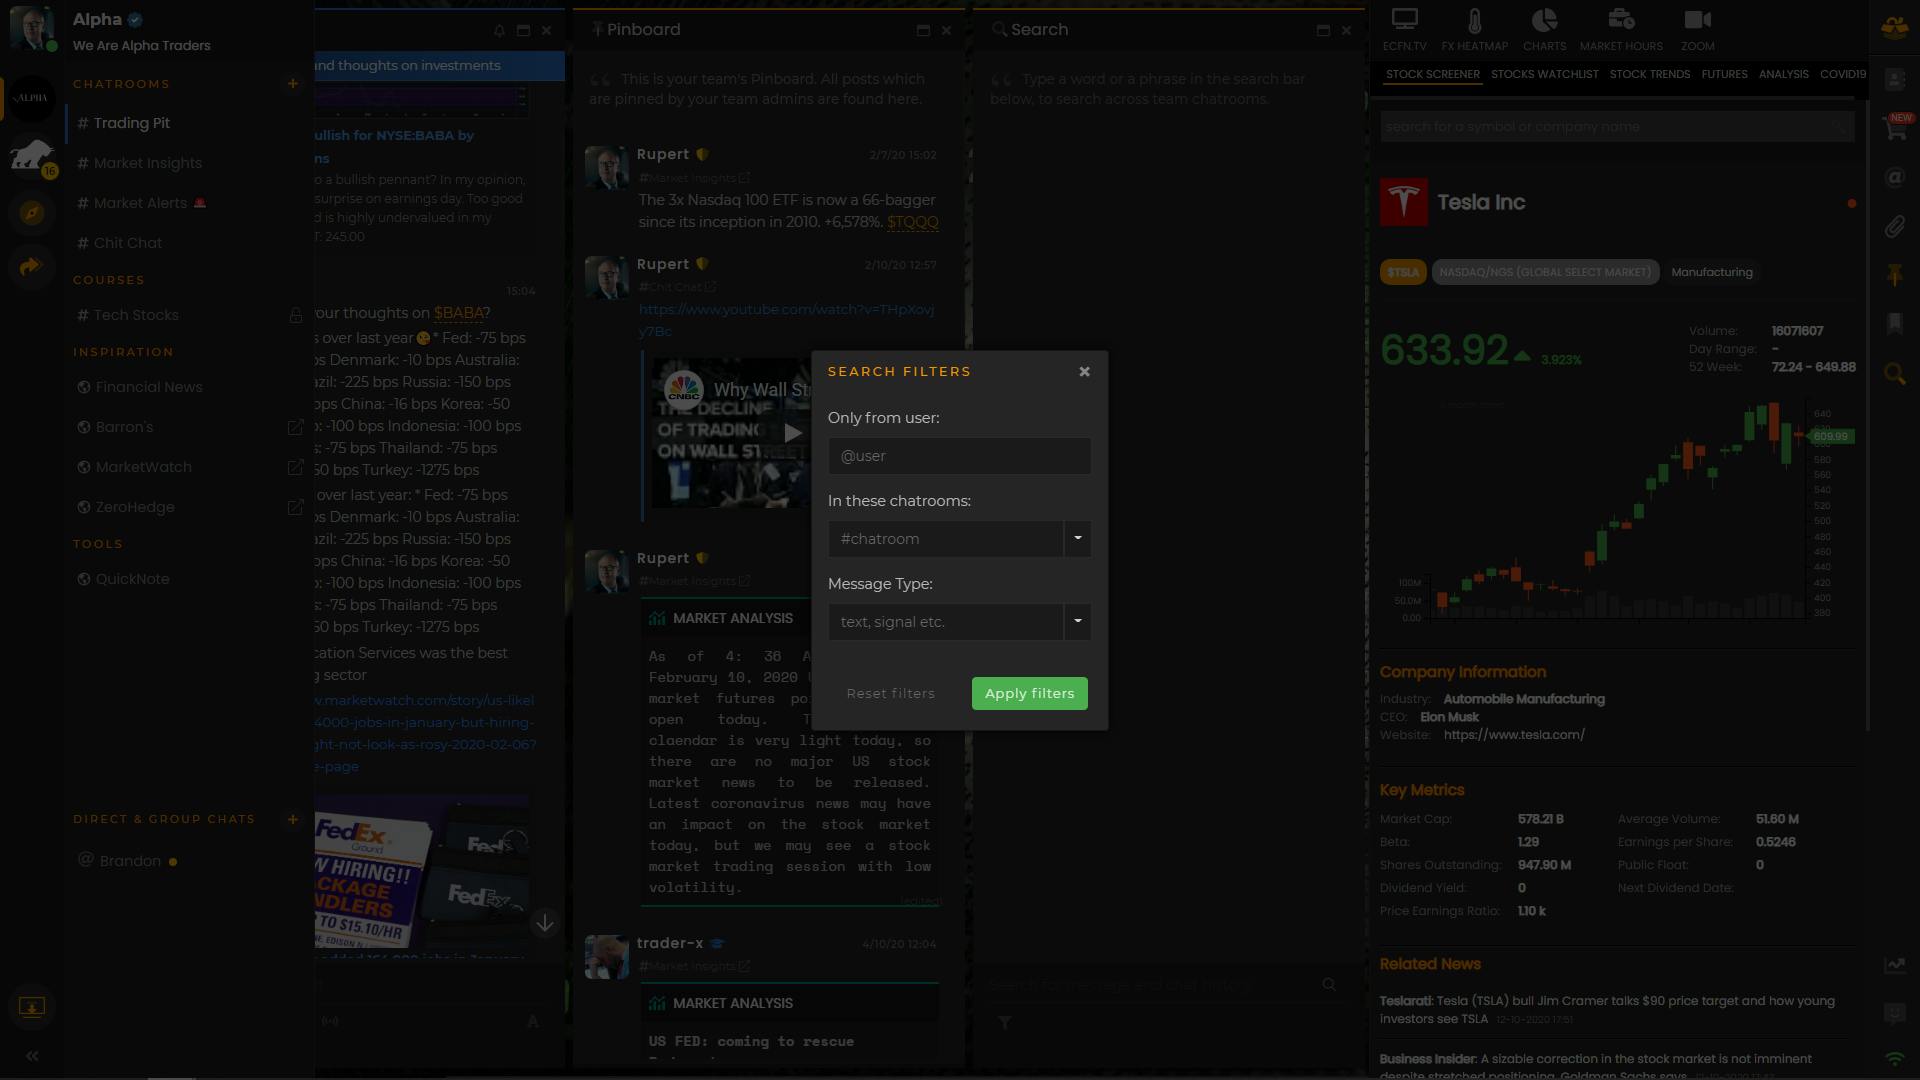Click the orange share arrow icon

click(32, 266)
